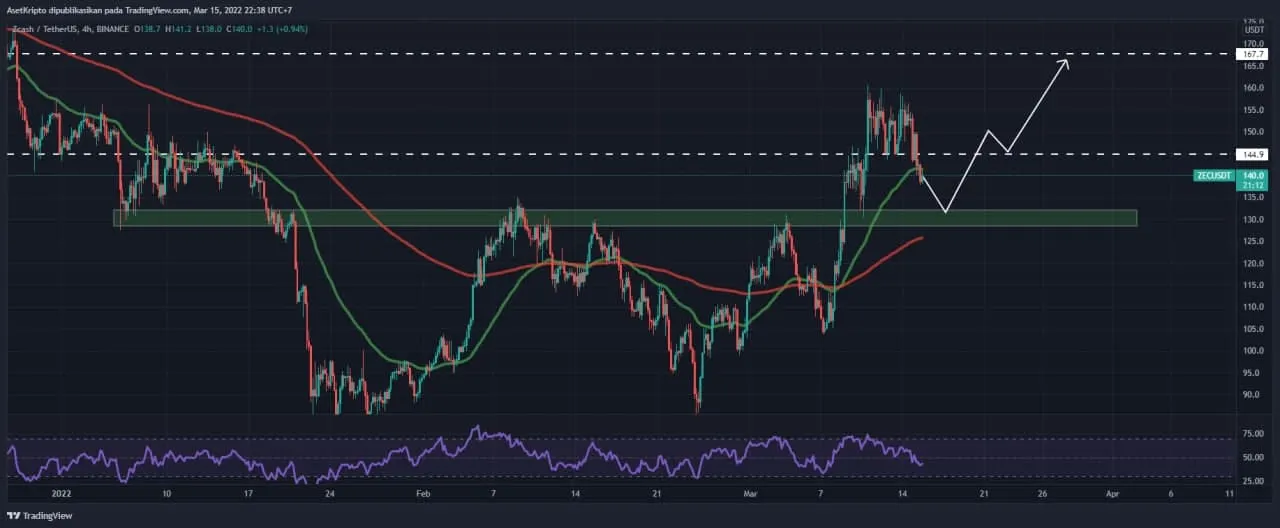
Task: Click the Apr label on time axis
Action: coord(1111,494)
